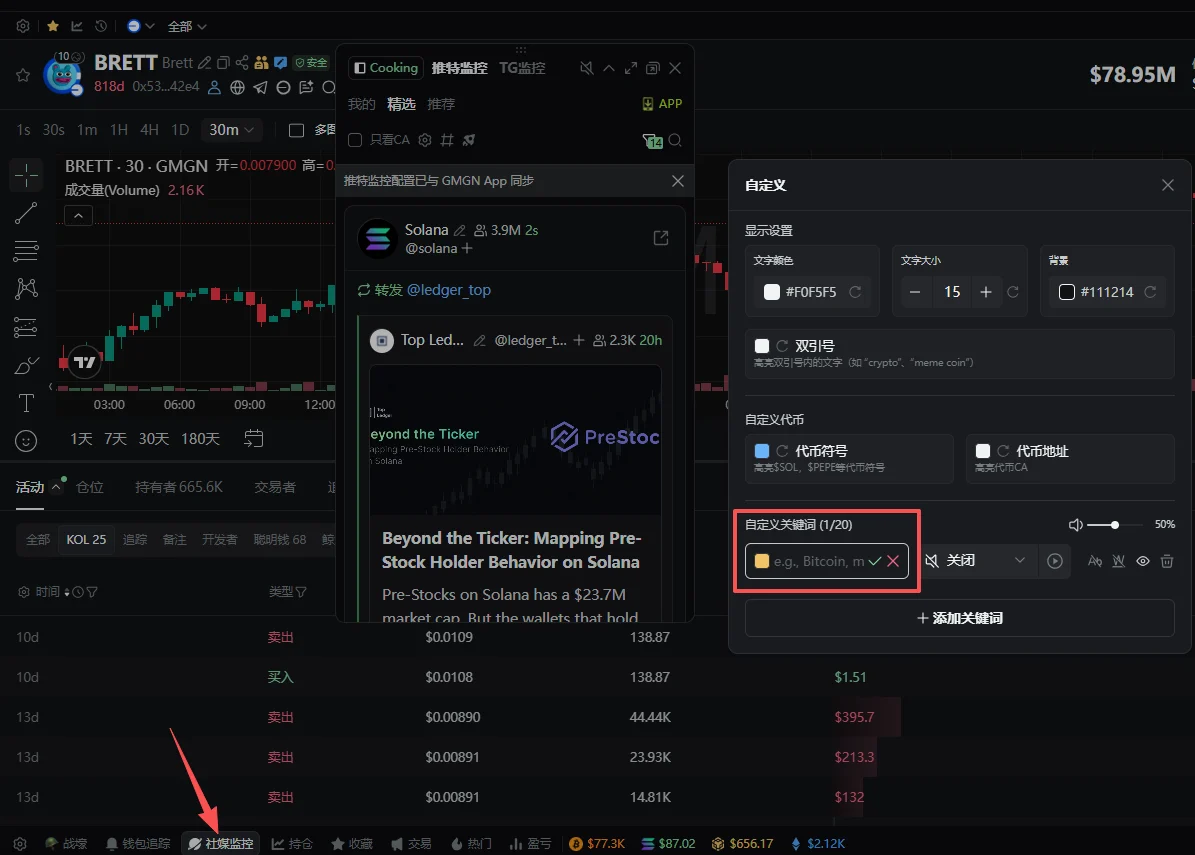Collapse the volume indicator pane

click(78, 216)
